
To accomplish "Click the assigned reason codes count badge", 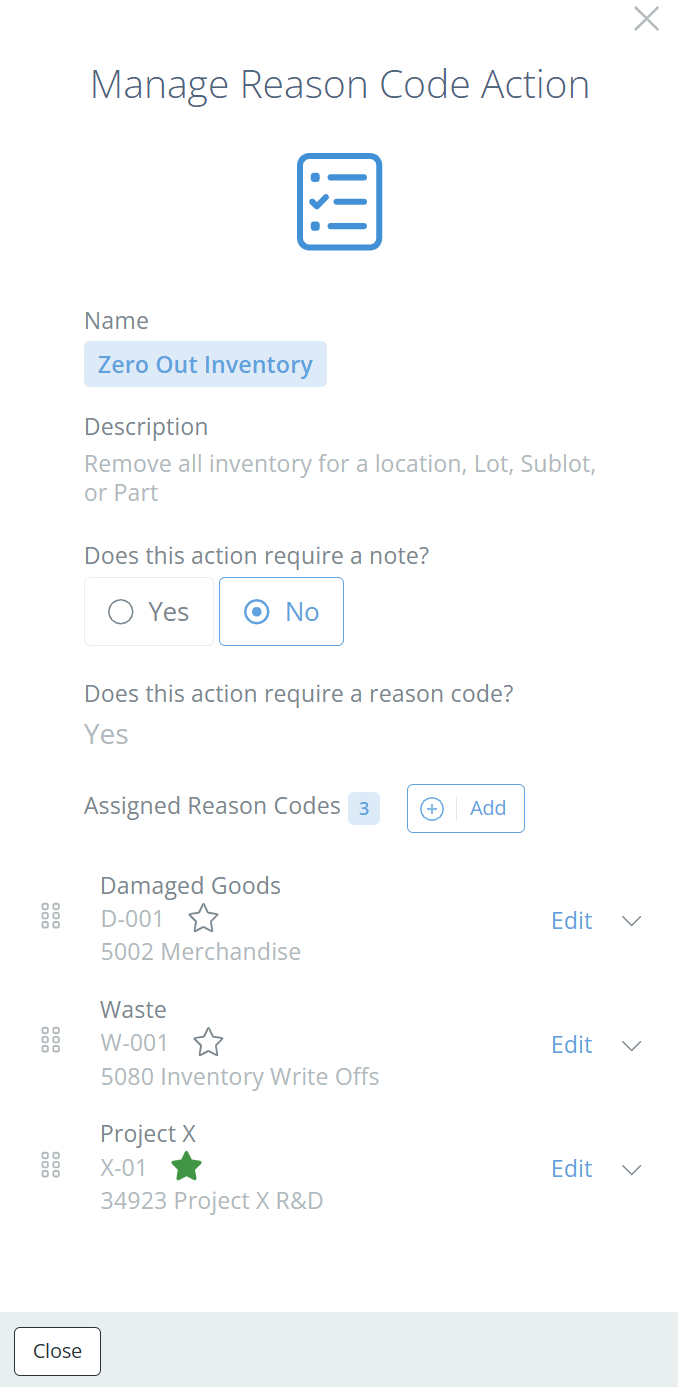I will pos(364,808).
